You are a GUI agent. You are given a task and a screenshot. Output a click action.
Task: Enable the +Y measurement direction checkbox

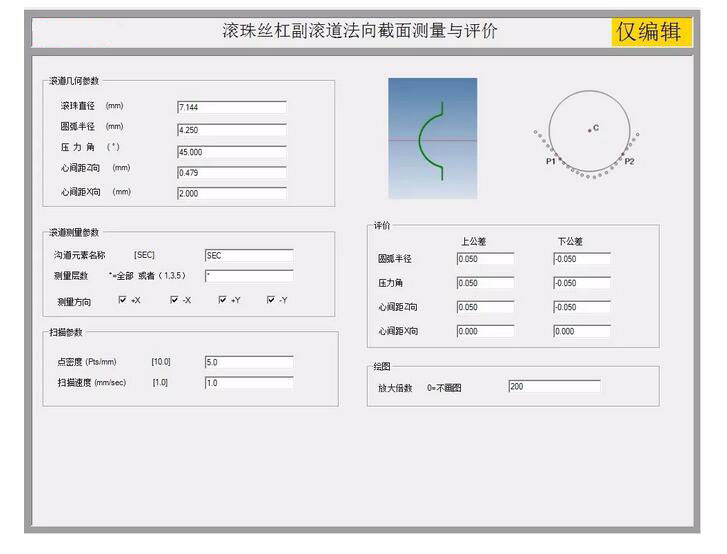click(x=223, y=300)
